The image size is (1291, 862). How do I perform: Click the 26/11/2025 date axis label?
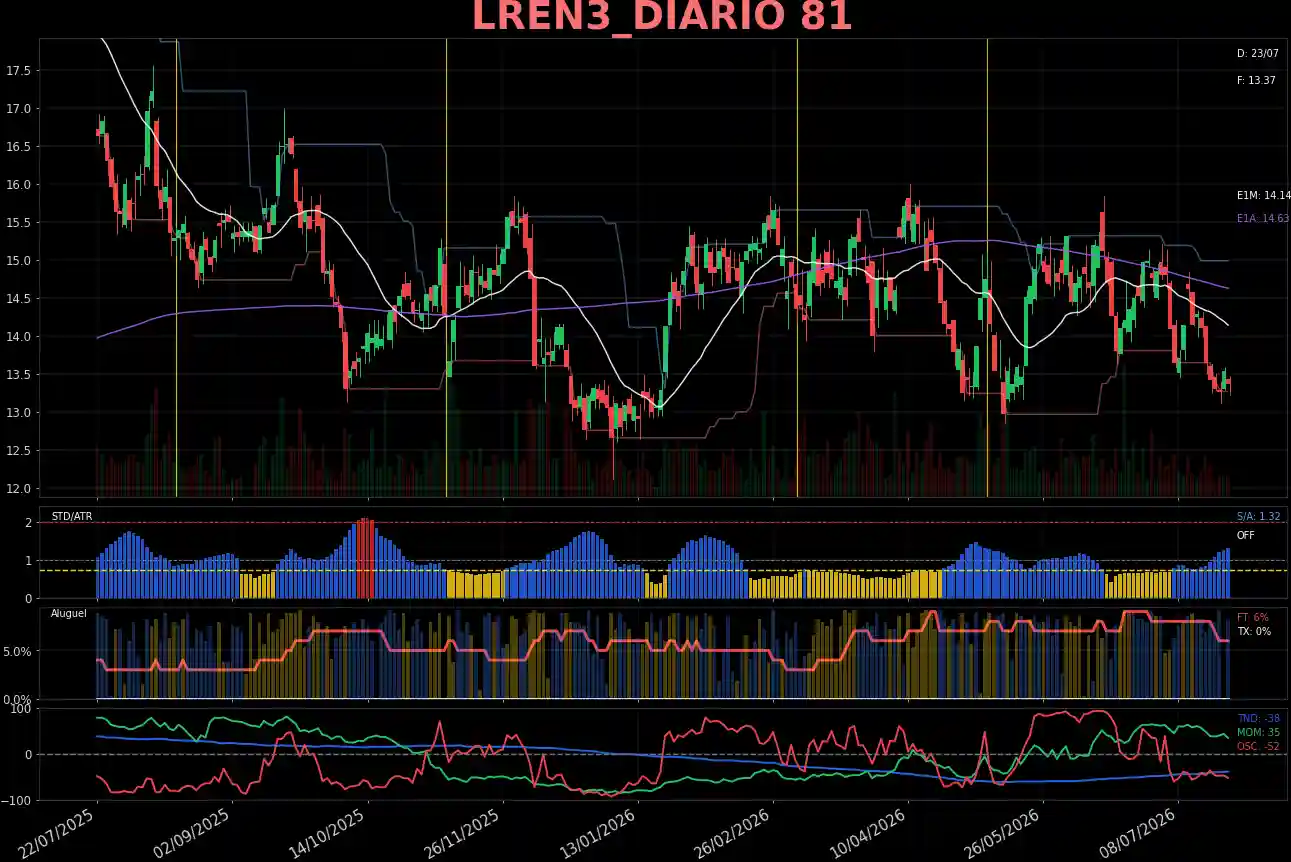click(x=462, y=835)
